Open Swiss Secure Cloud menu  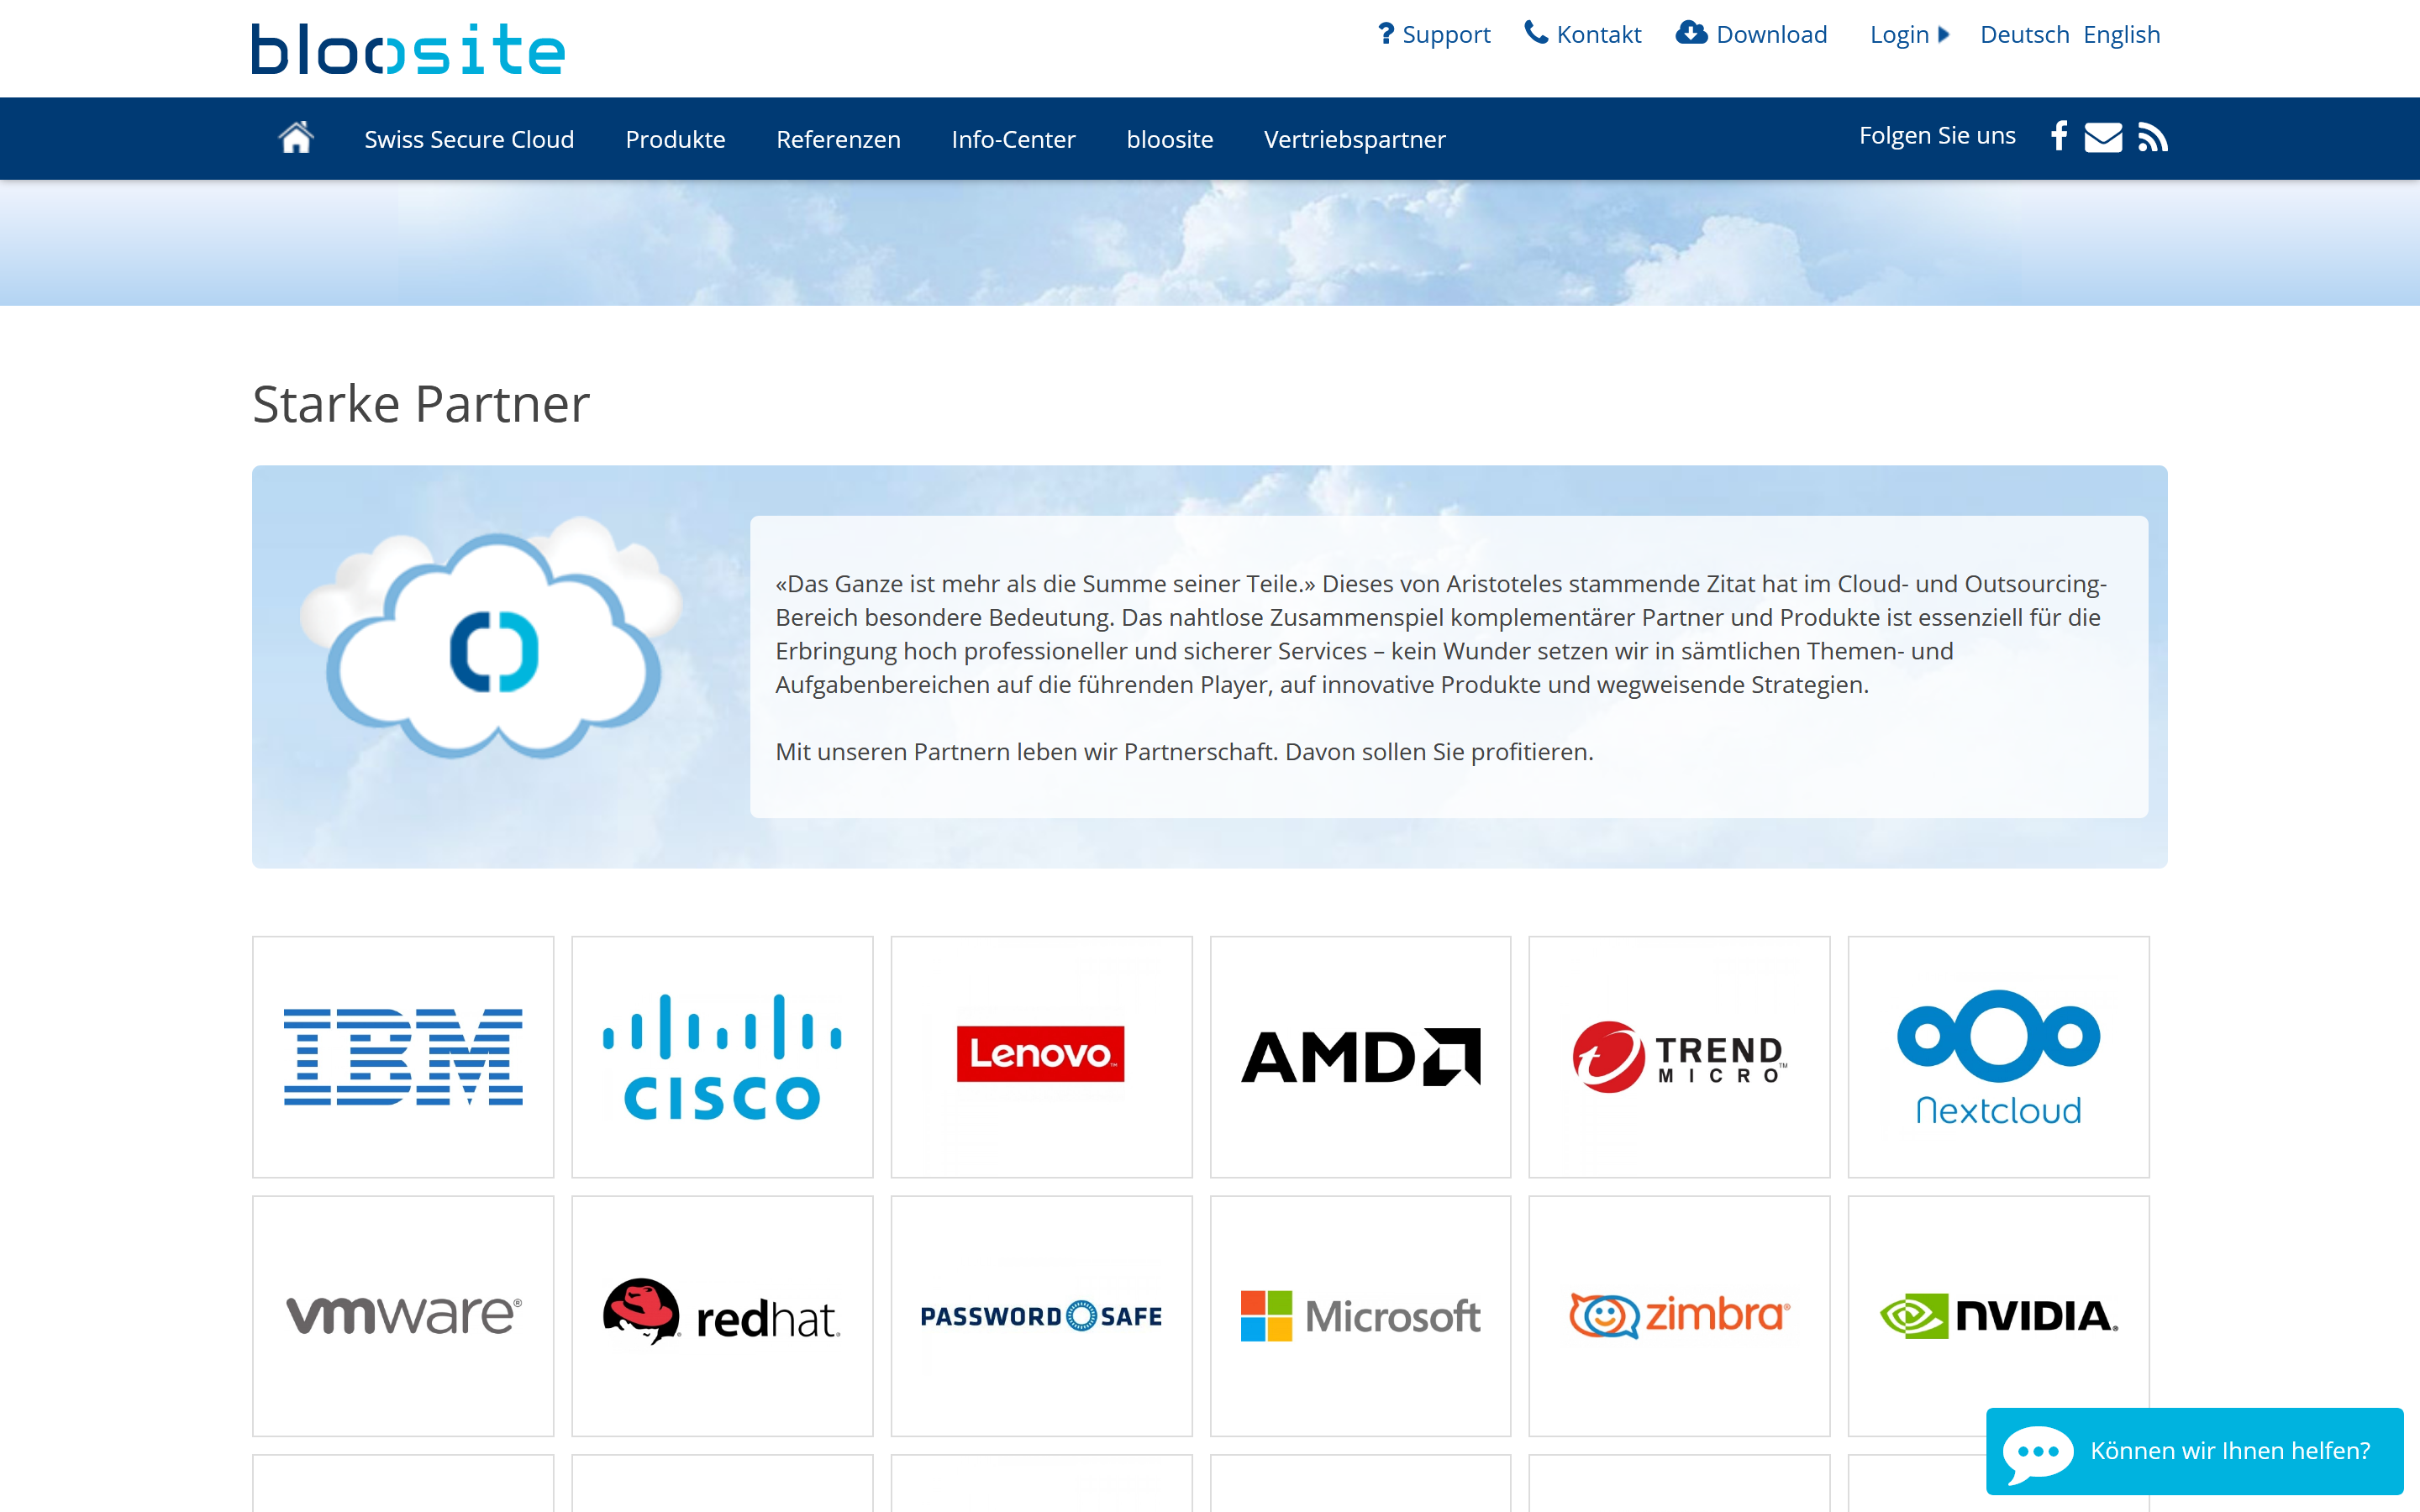tap(469, 139)
